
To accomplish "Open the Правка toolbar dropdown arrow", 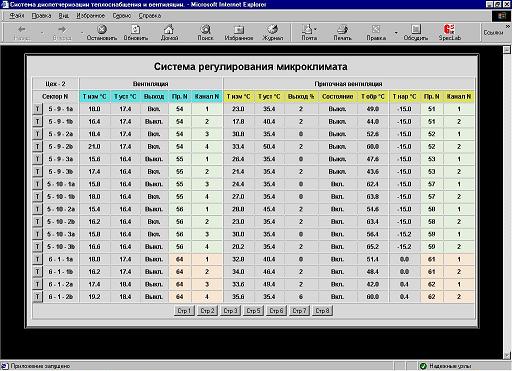I will point(396,33).
